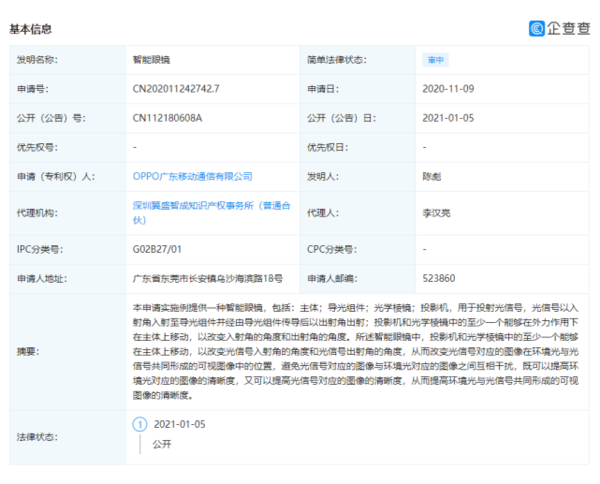This screenshot has width=600, height=484.
Task: Select the invention name 智能眼镜
Action: [151, 60]
